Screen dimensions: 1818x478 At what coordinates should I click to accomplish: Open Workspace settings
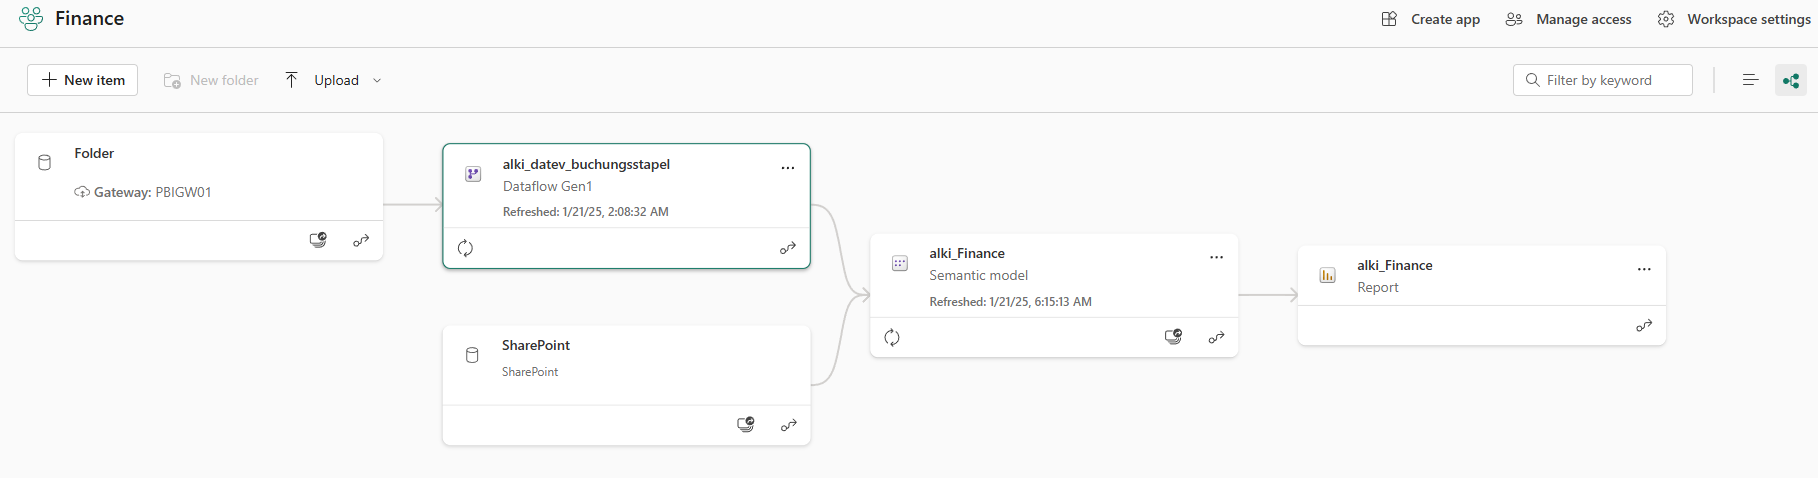click(x=1734, y=19)
